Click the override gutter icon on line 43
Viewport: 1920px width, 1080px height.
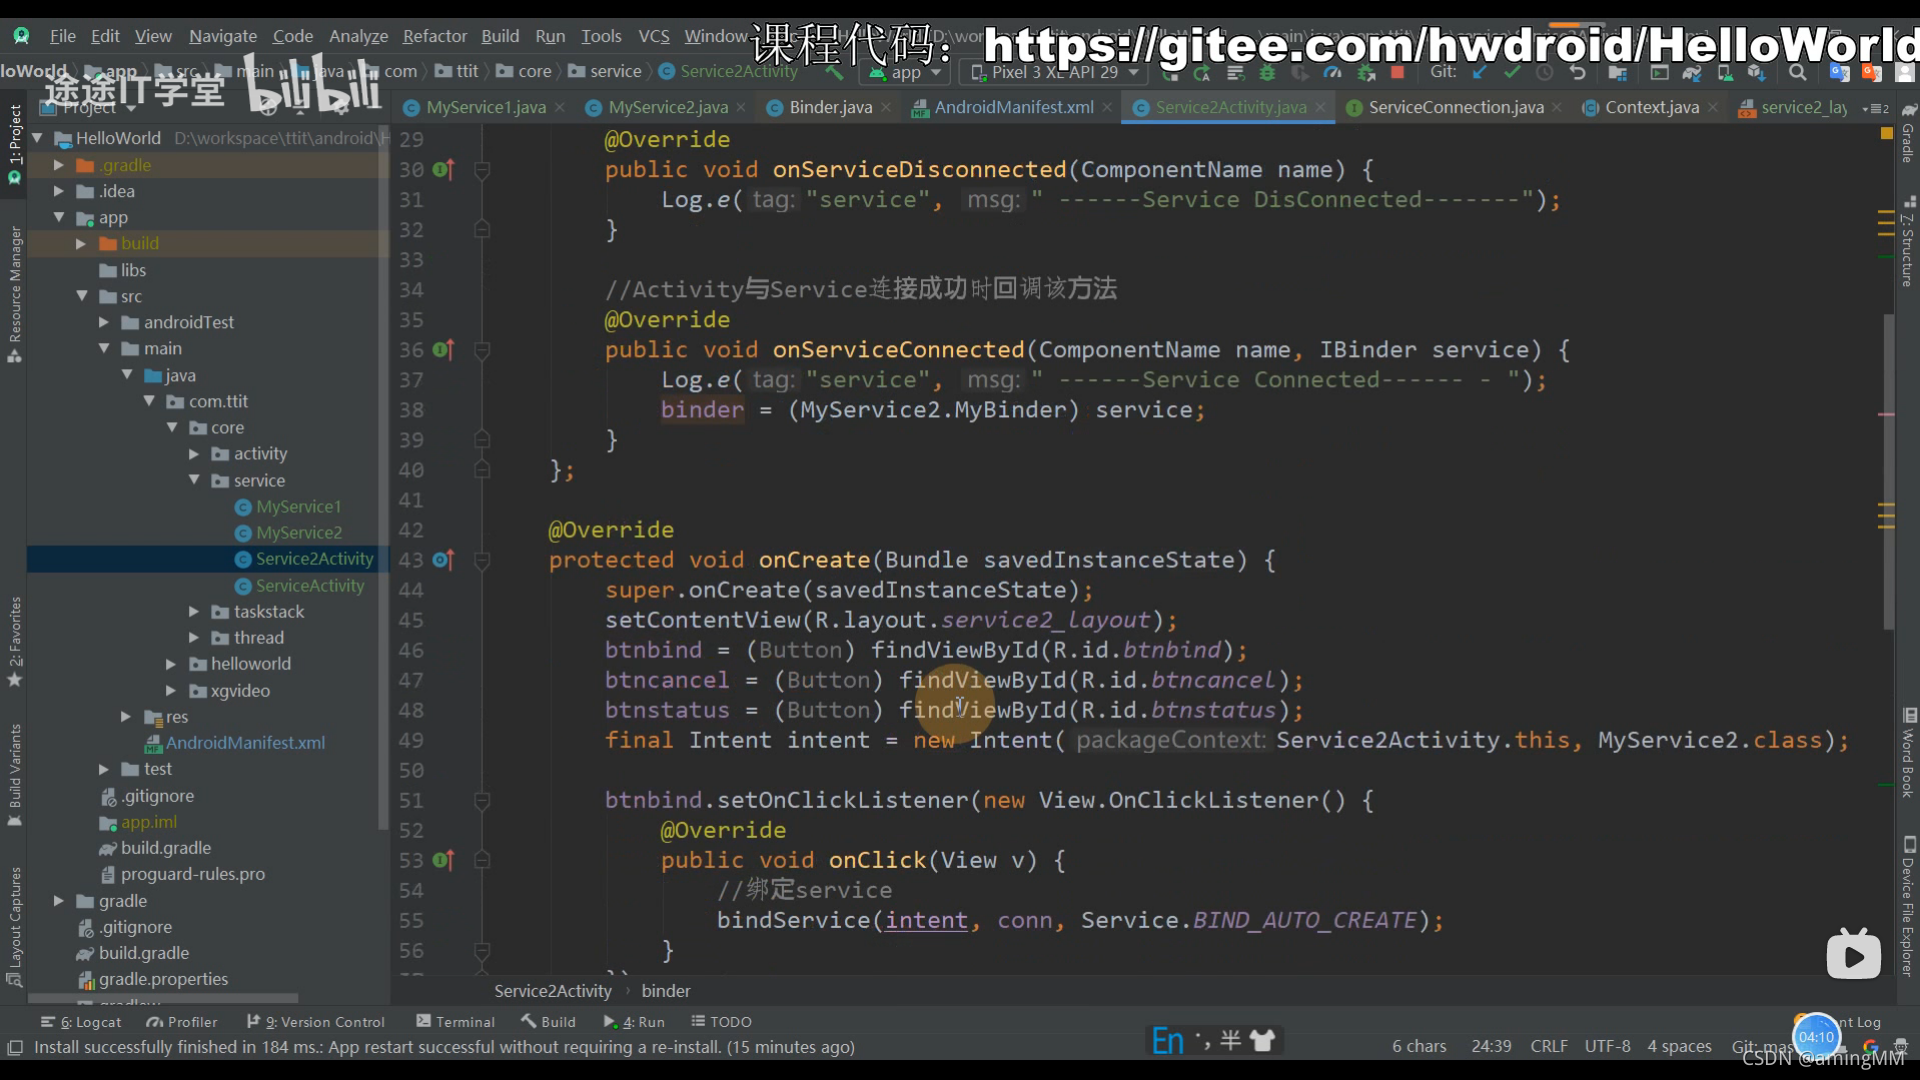click(443, 560)
